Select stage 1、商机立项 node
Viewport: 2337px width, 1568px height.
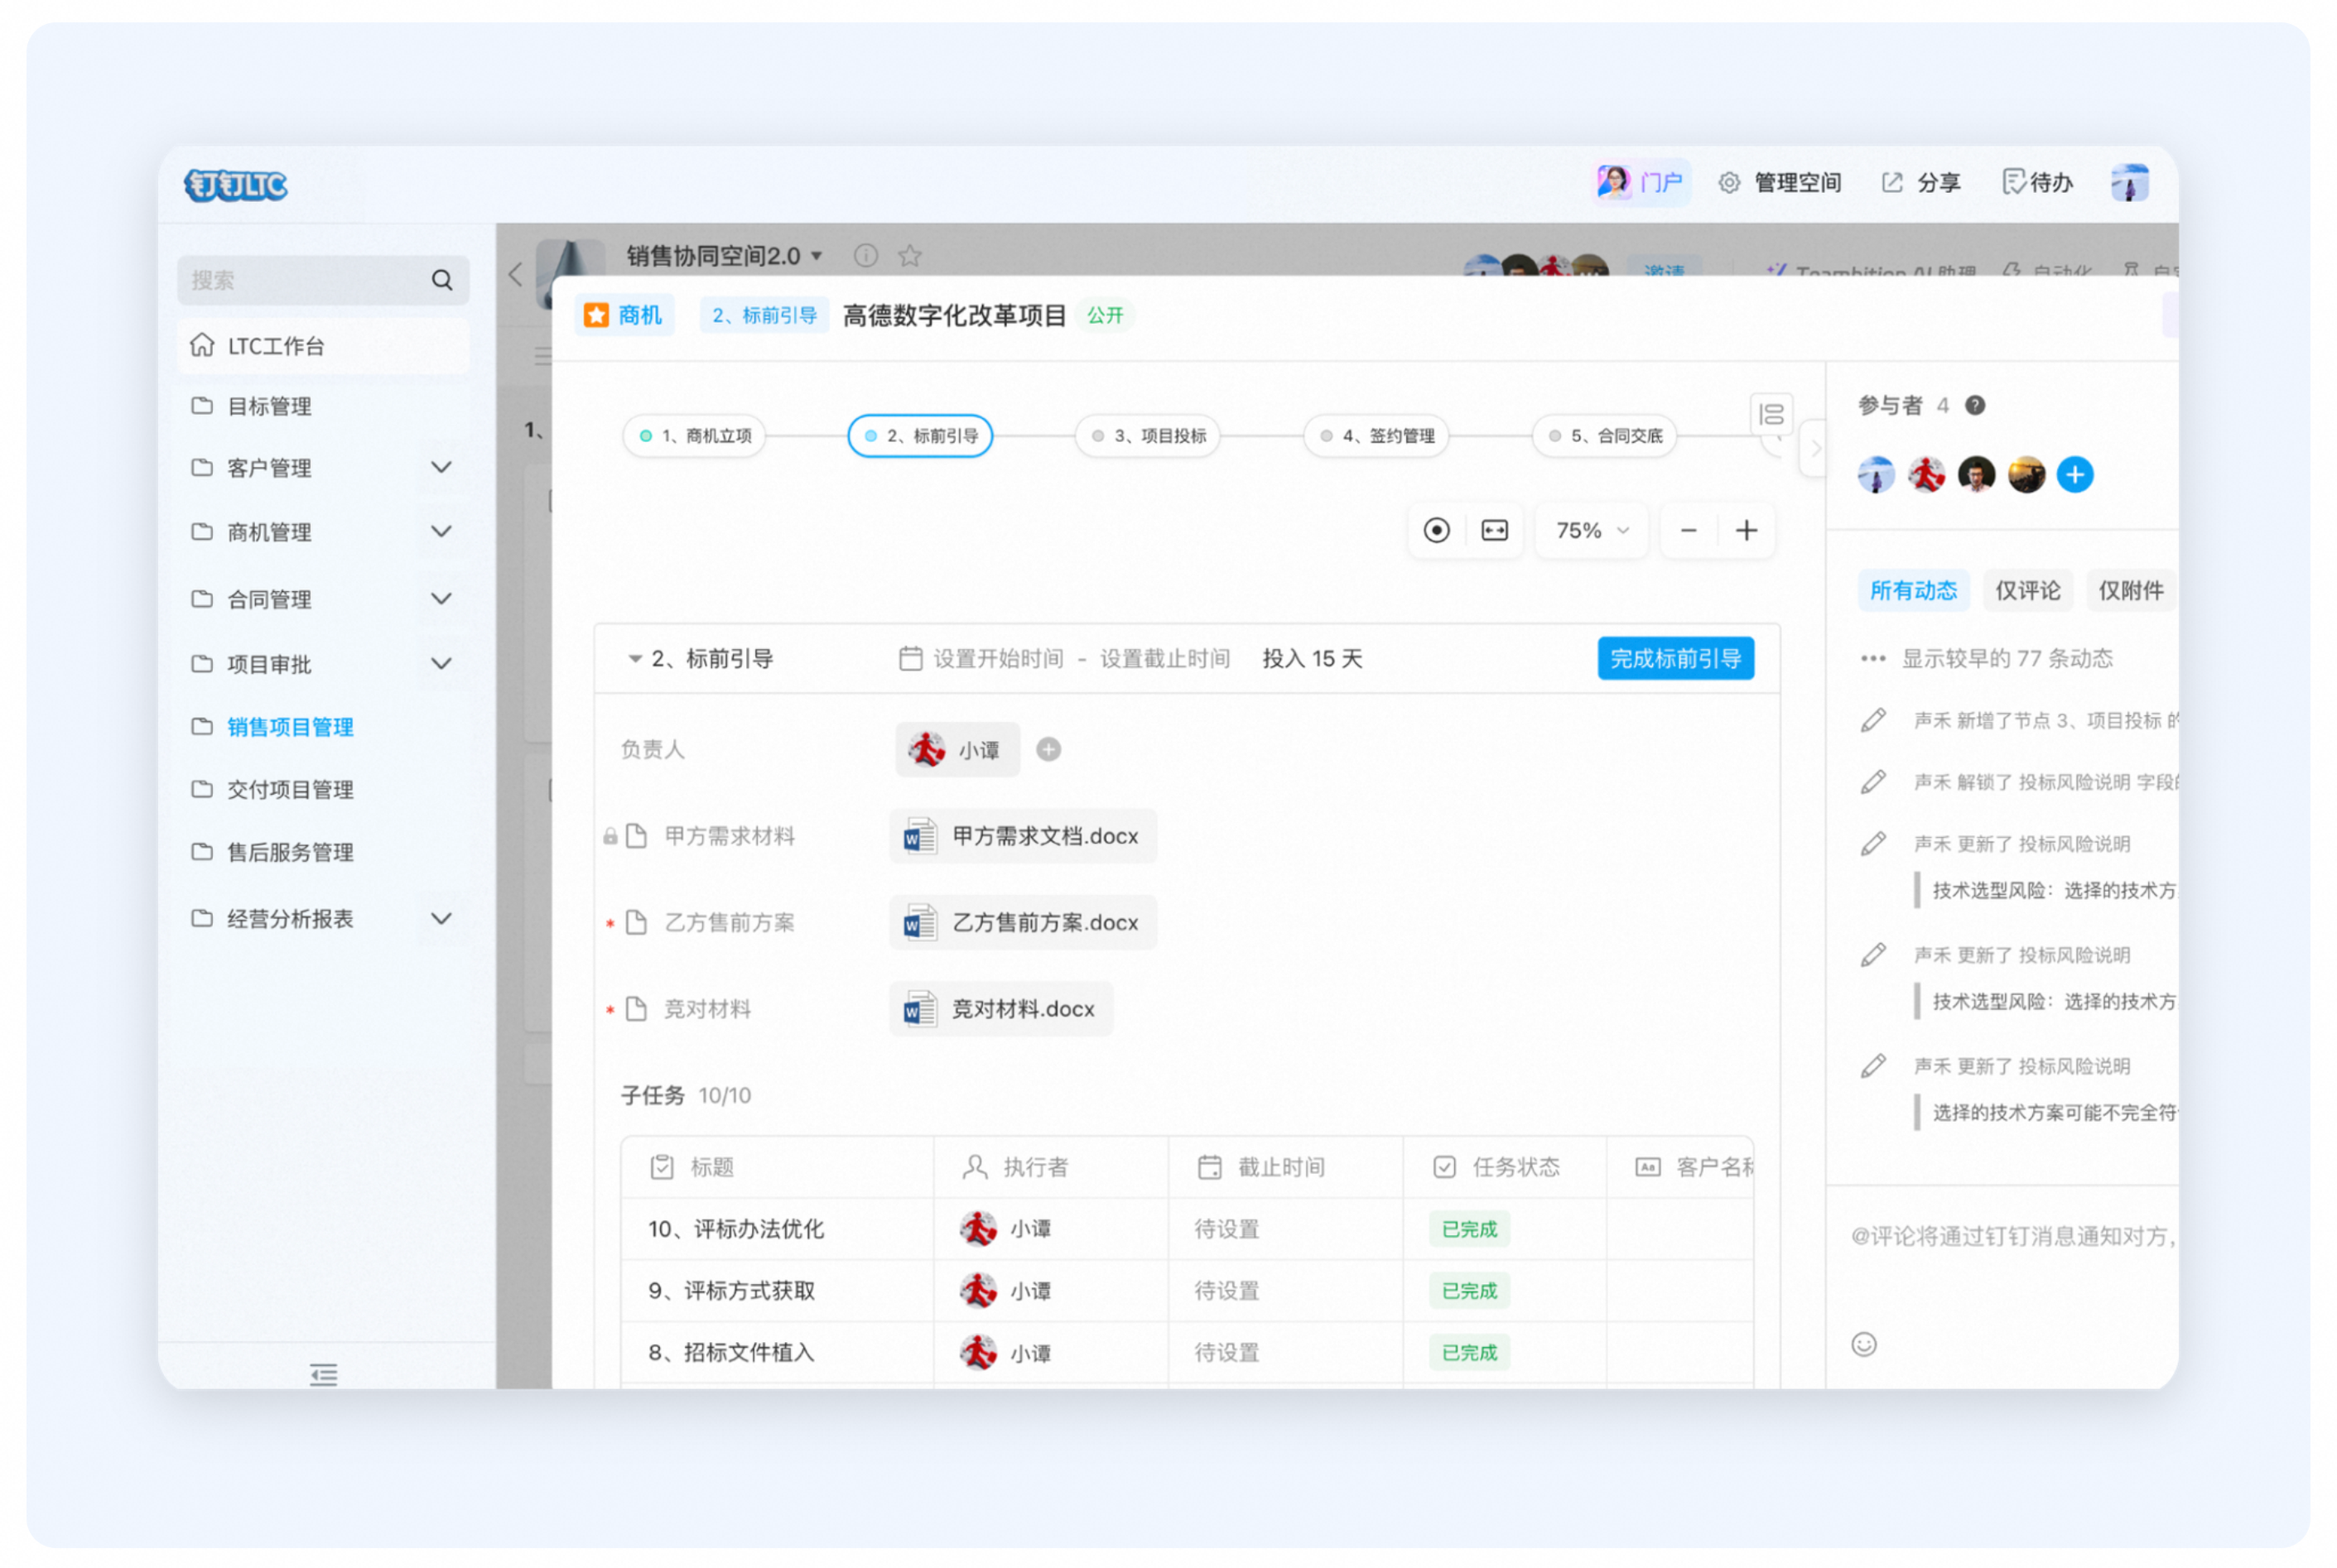(695, 436)
